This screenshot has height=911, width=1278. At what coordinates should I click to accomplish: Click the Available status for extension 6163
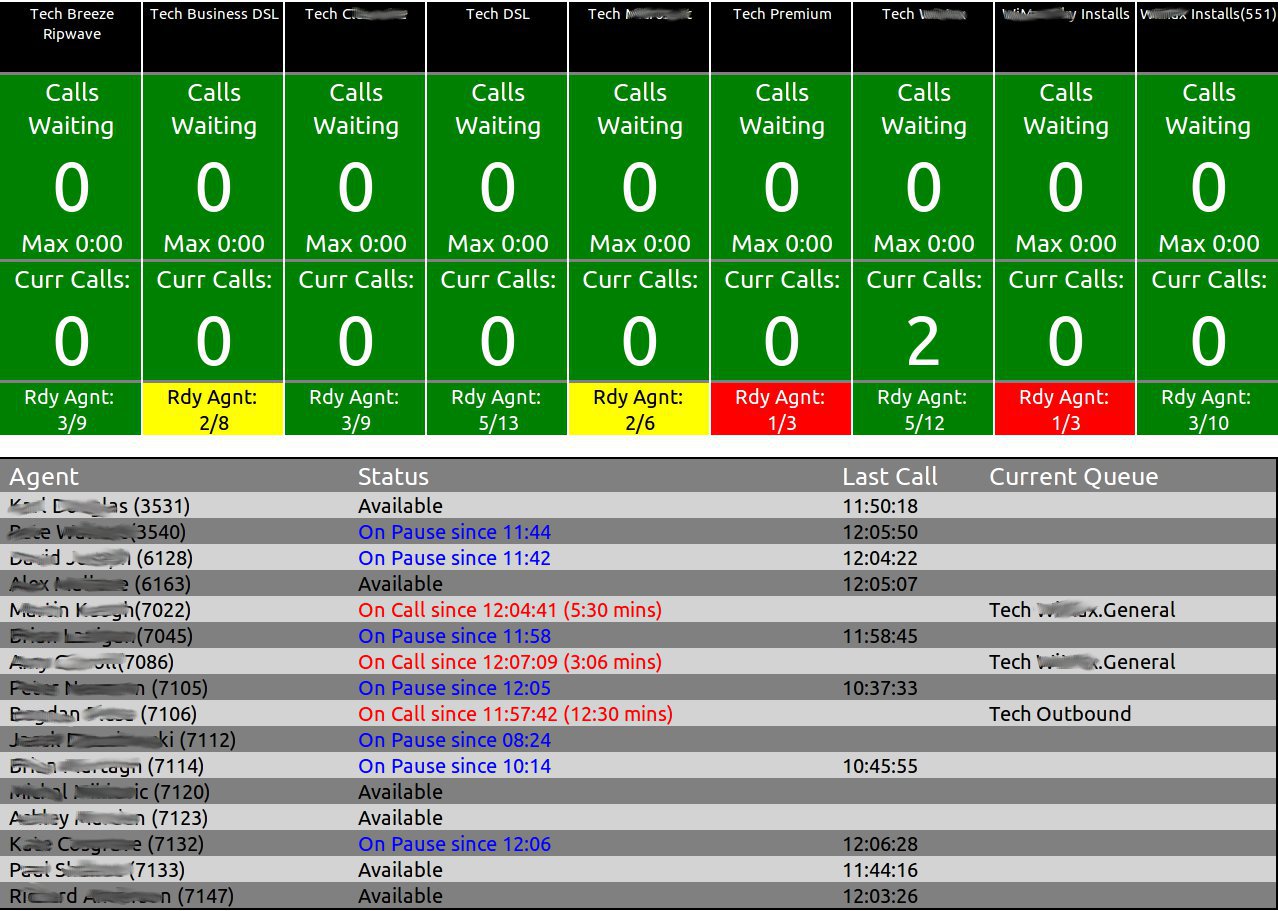click(x=400, y=584)
